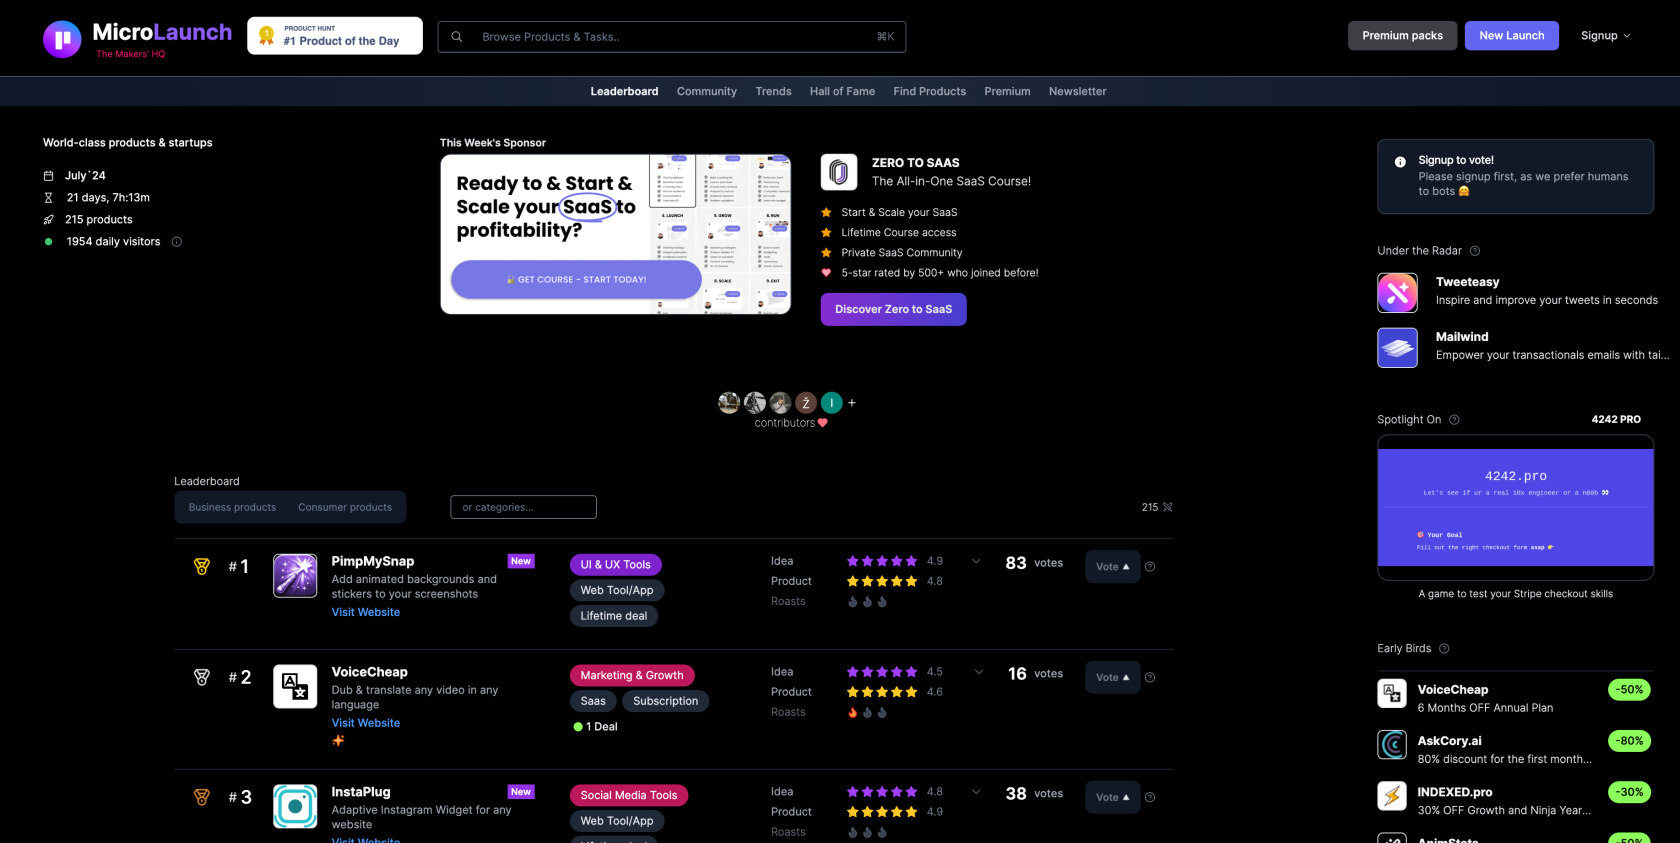Focus the Browse Products & Tasks search field
This screenshot has width=1680, height=843.
click(672, 37)
